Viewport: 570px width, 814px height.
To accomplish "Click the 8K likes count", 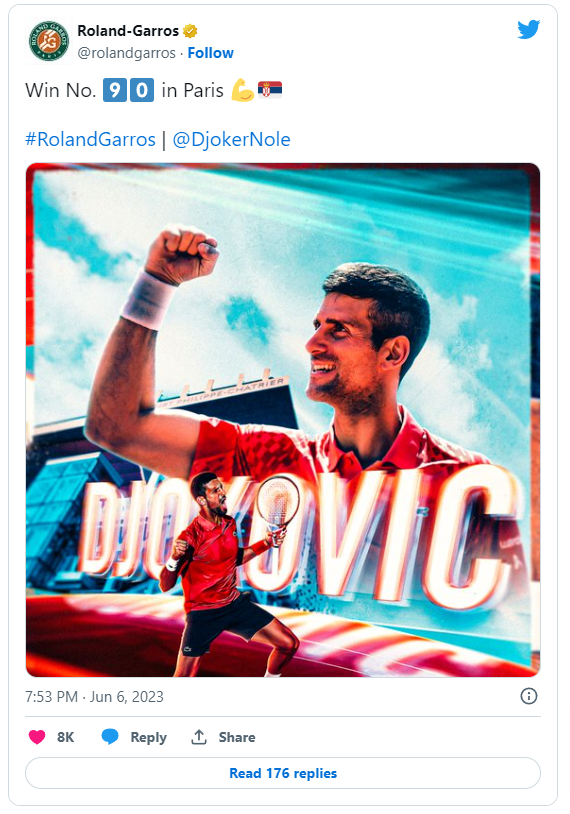I will 65,737.
